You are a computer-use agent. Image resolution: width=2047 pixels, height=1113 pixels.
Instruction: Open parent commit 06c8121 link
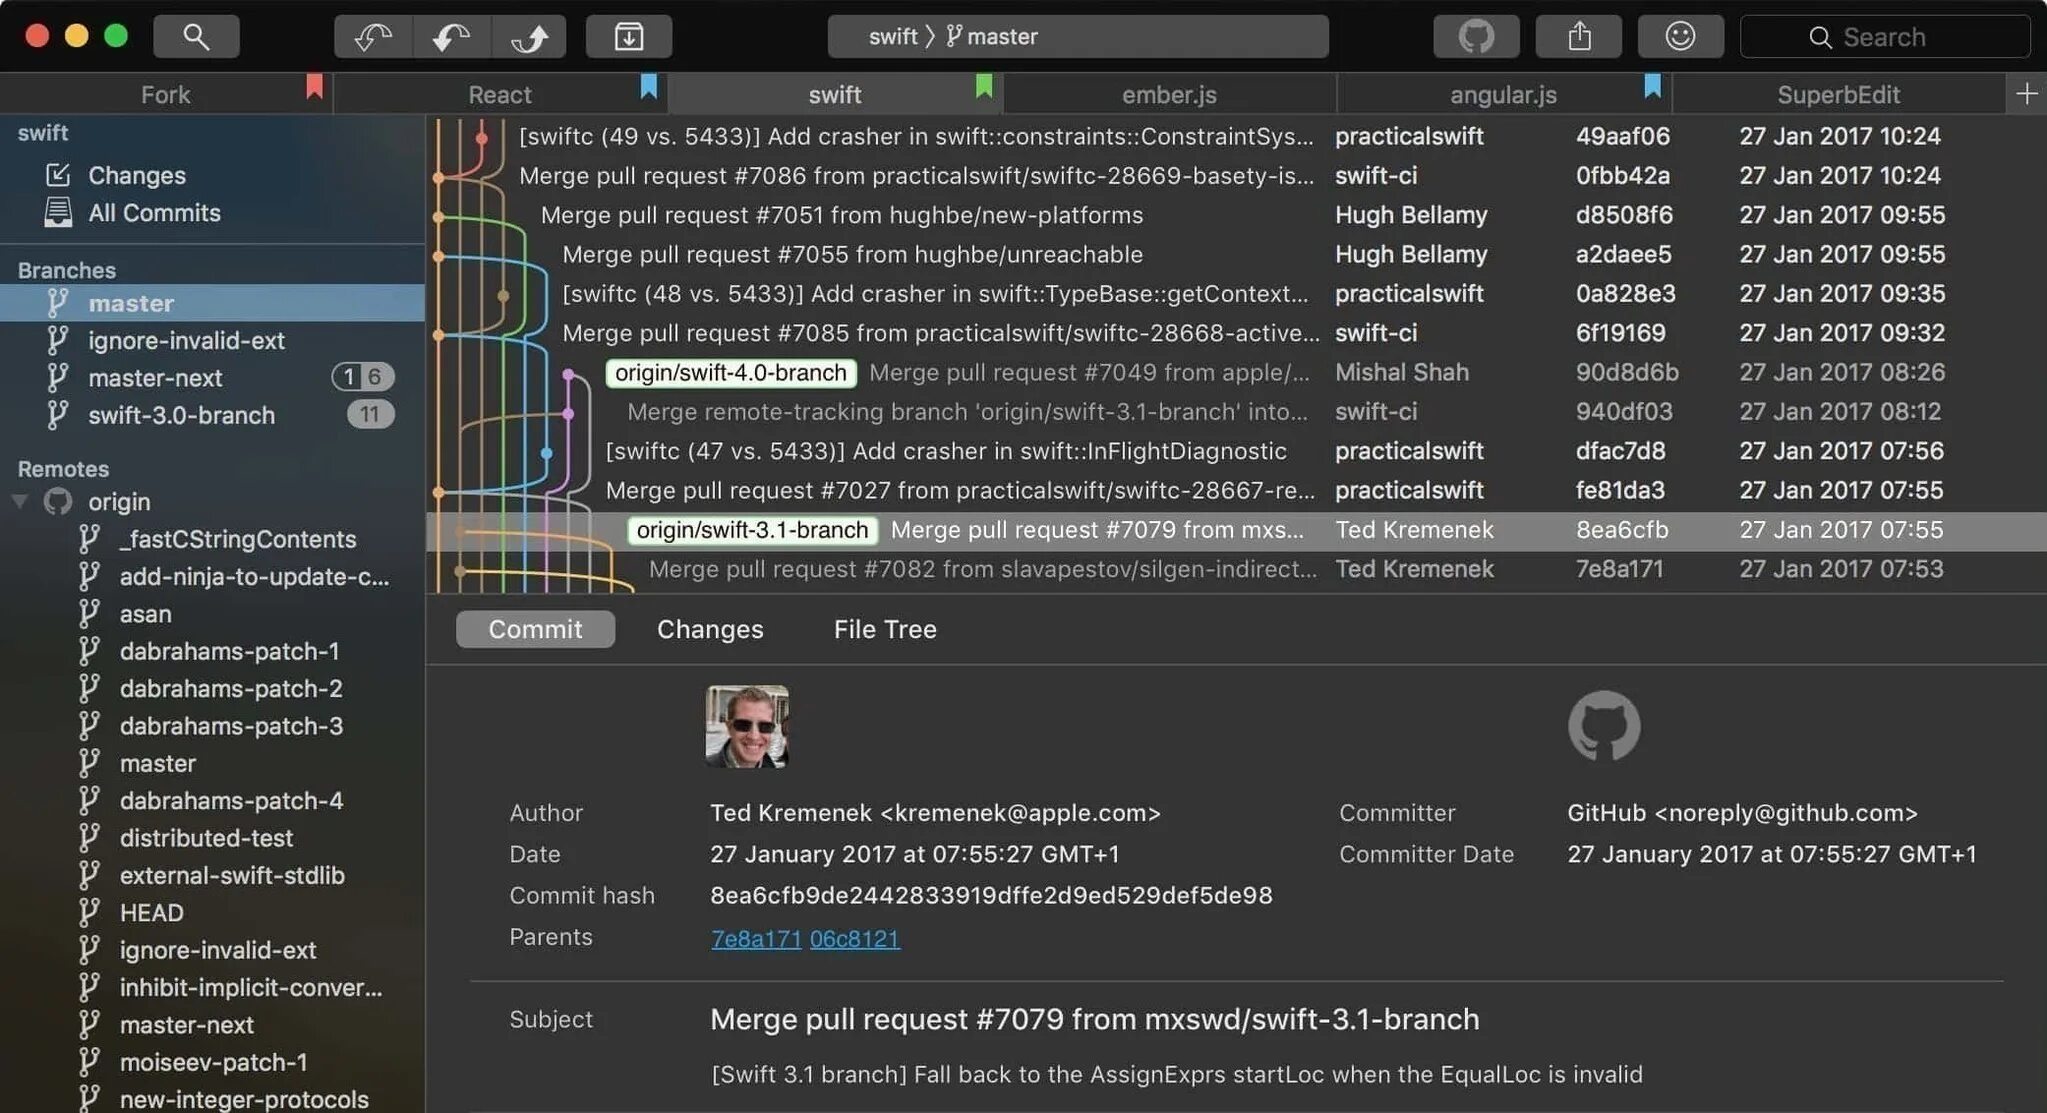pos(854,939)
